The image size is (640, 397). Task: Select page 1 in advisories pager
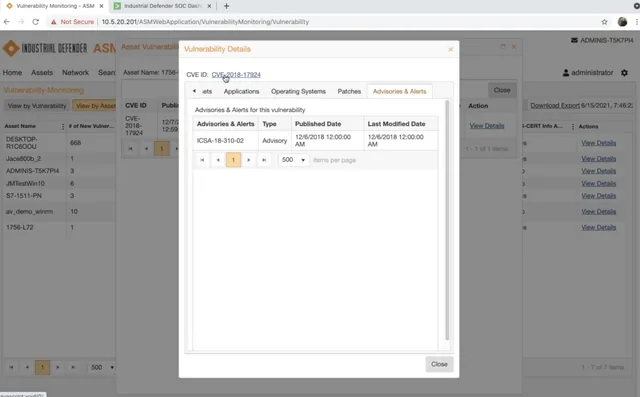click(233, 160)
